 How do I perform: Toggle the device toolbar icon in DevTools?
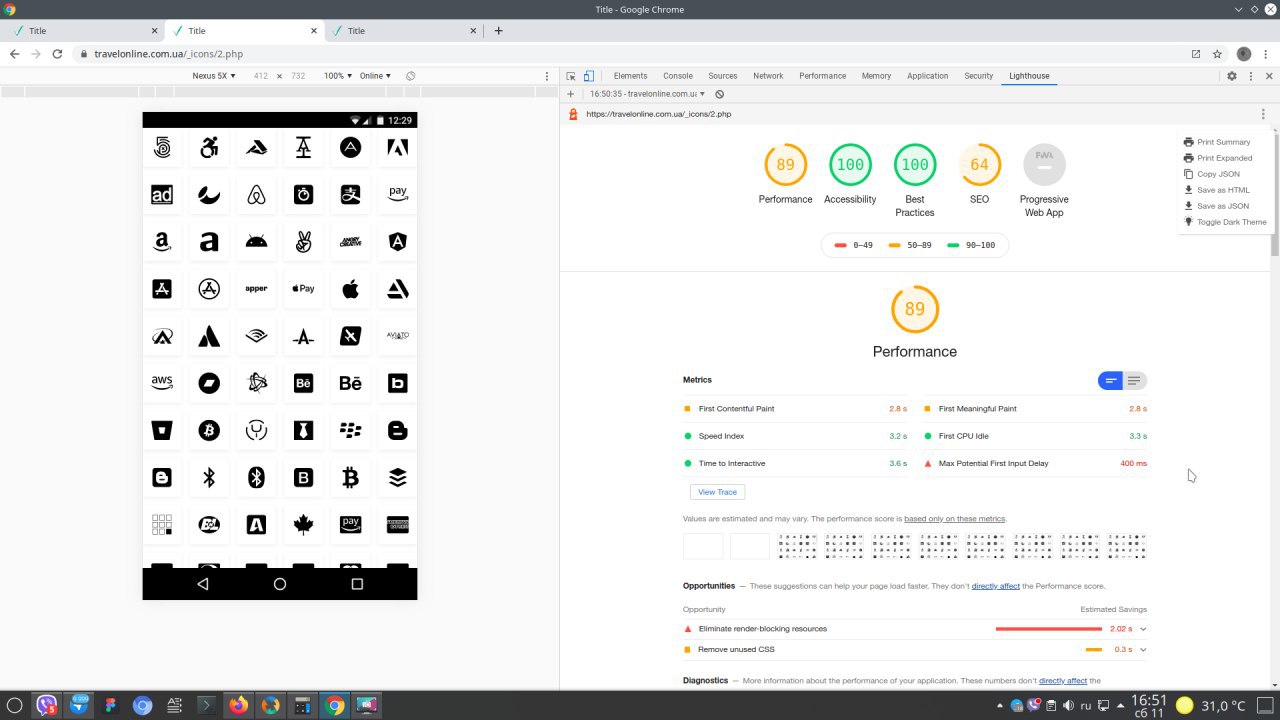[589, 76]
